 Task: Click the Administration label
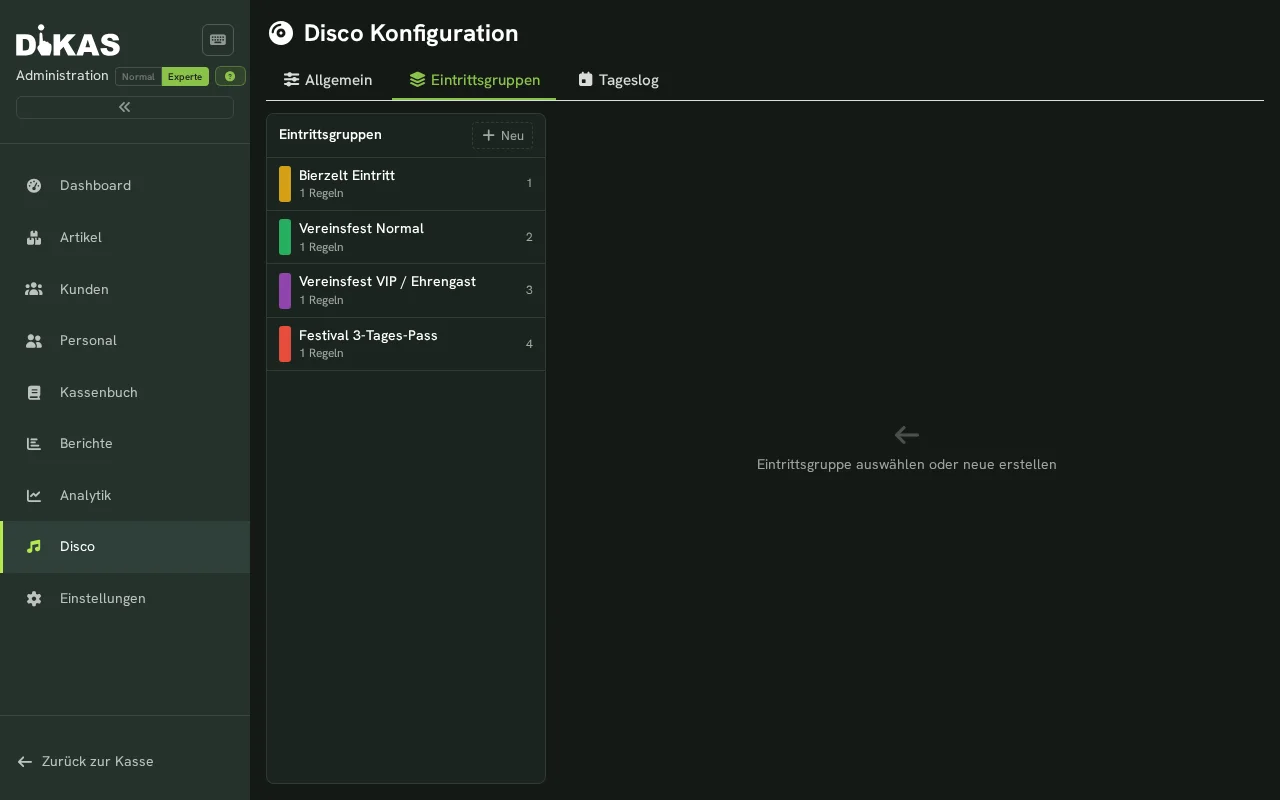(62, 76)
